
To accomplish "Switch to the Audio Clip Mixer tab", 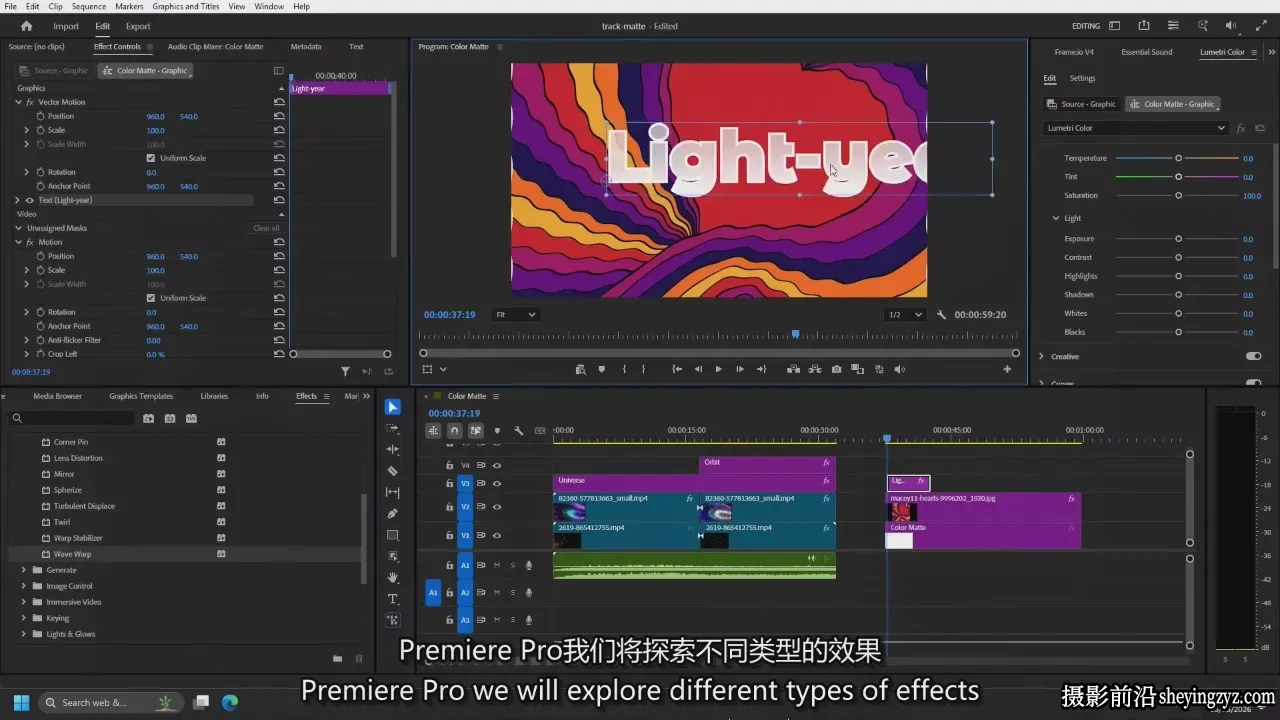I will [215, 46].
